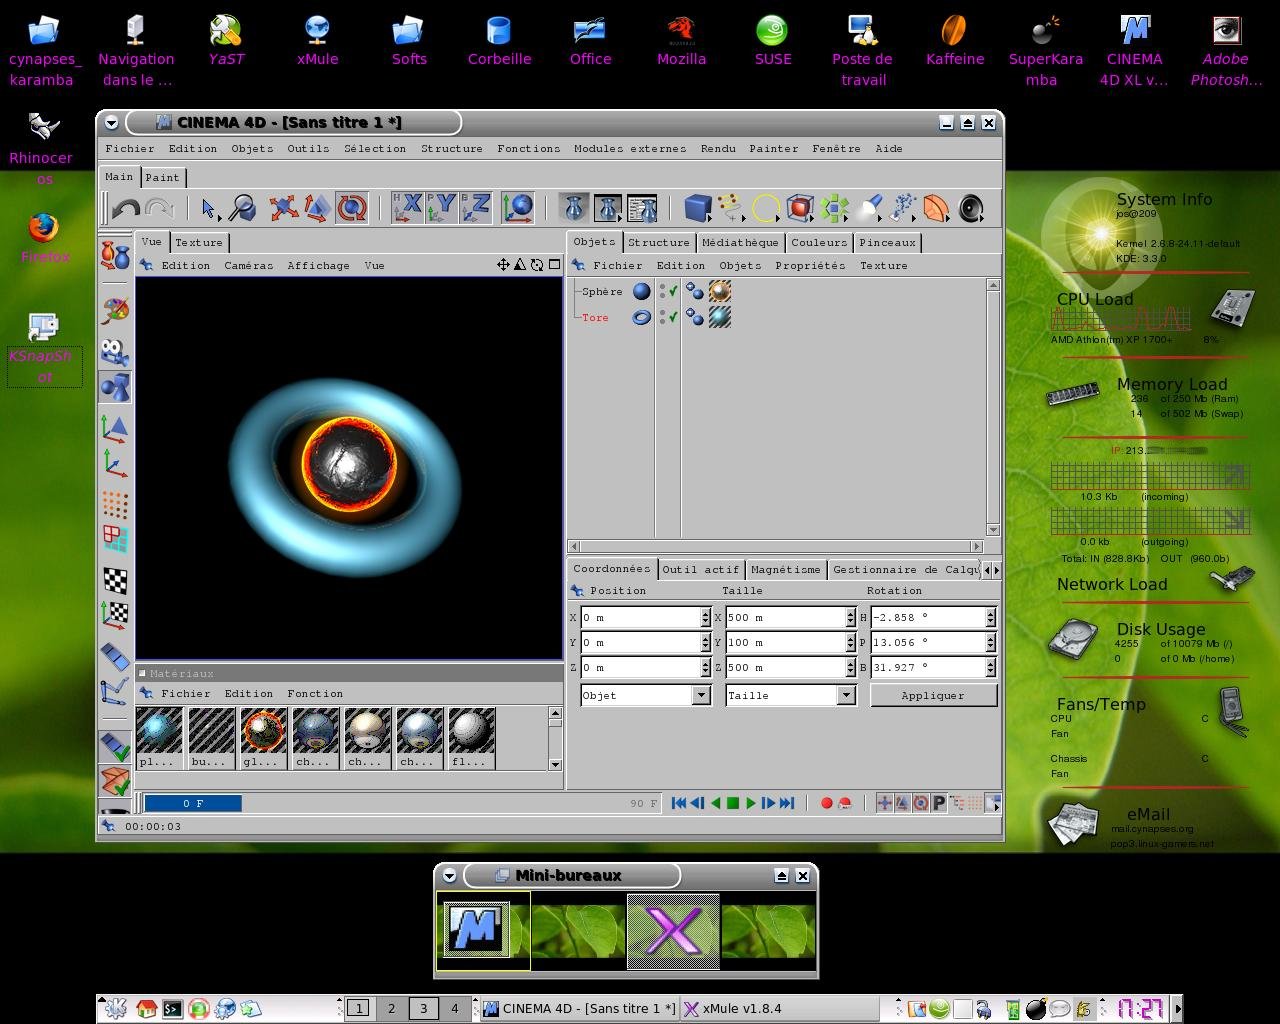Toggle the red record keyframe button
The image size is (1280, 1024).
coord(826,803)
